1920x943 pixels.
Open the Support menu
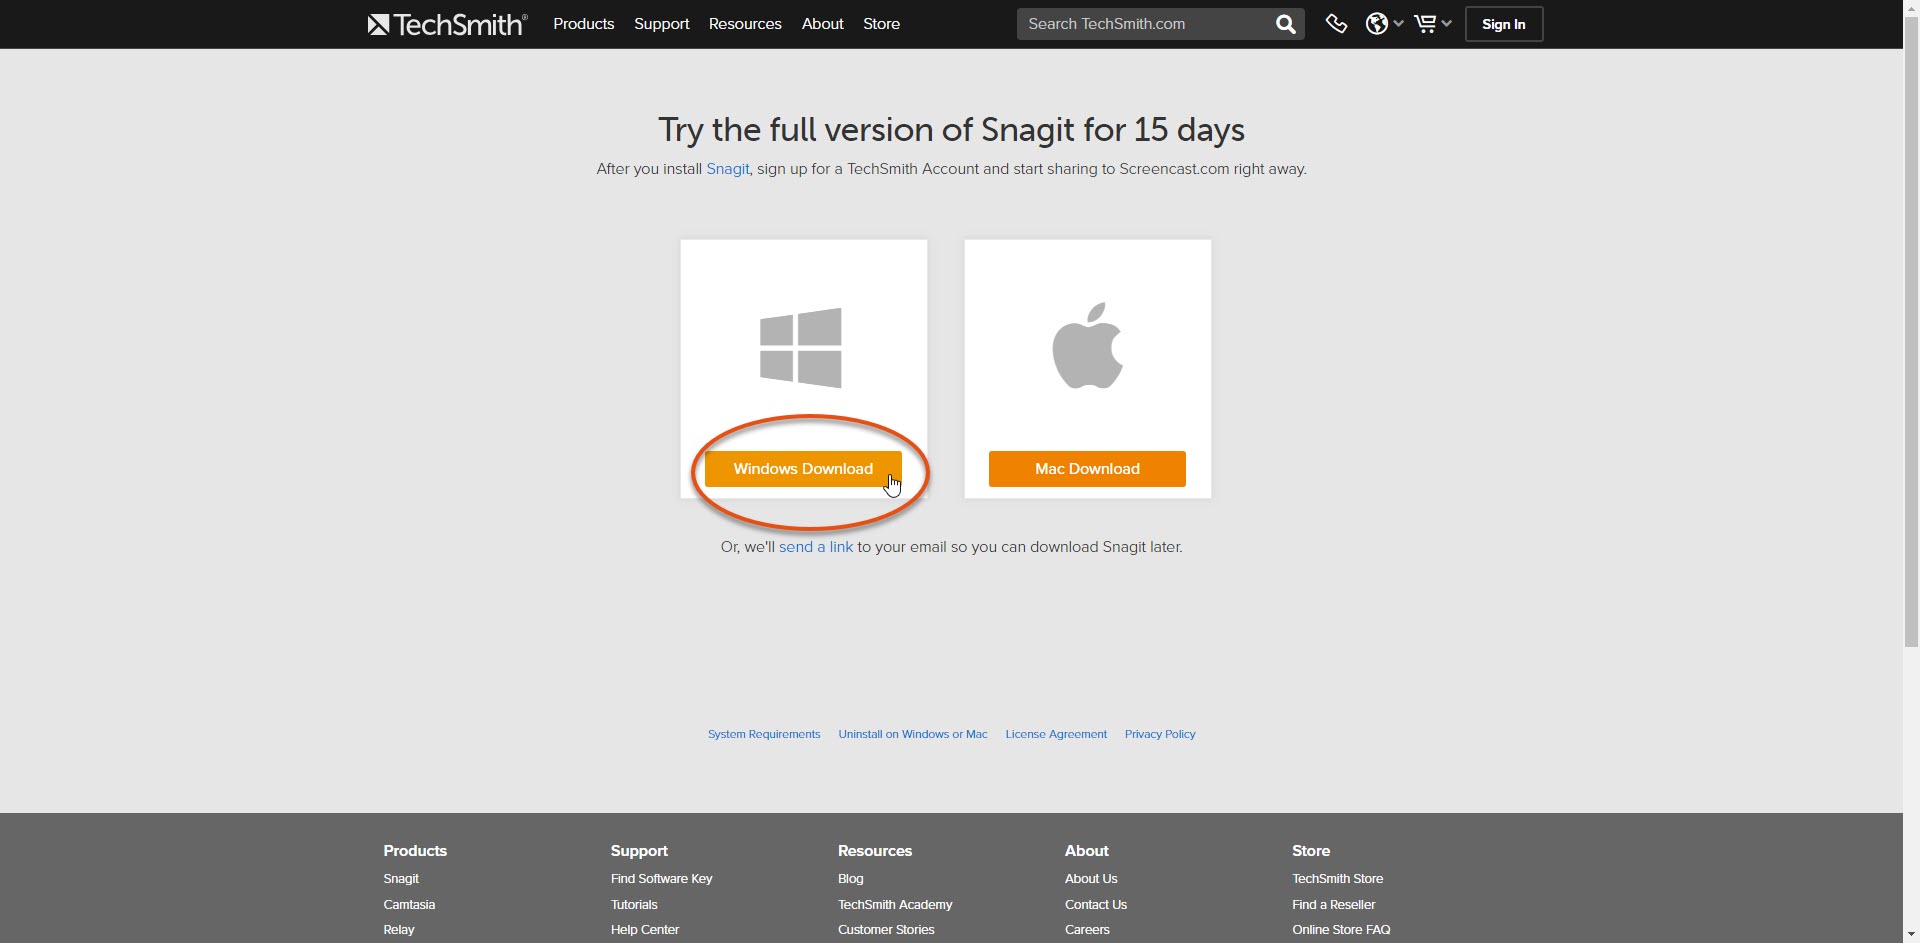(x=662, y=24)
